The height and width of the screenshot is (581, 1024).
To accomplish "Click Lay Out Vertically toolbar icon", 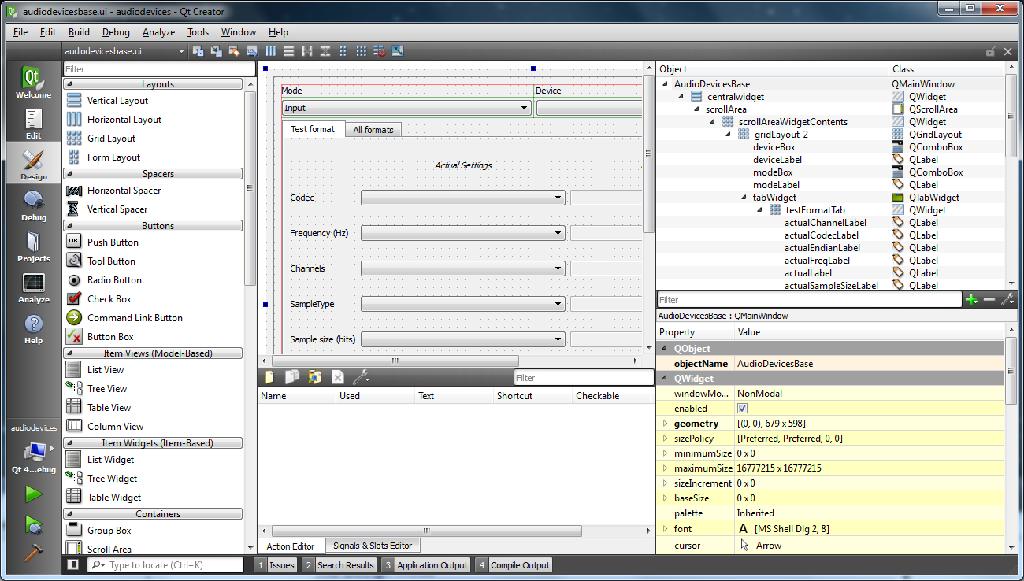I will (x=289, y=51).
